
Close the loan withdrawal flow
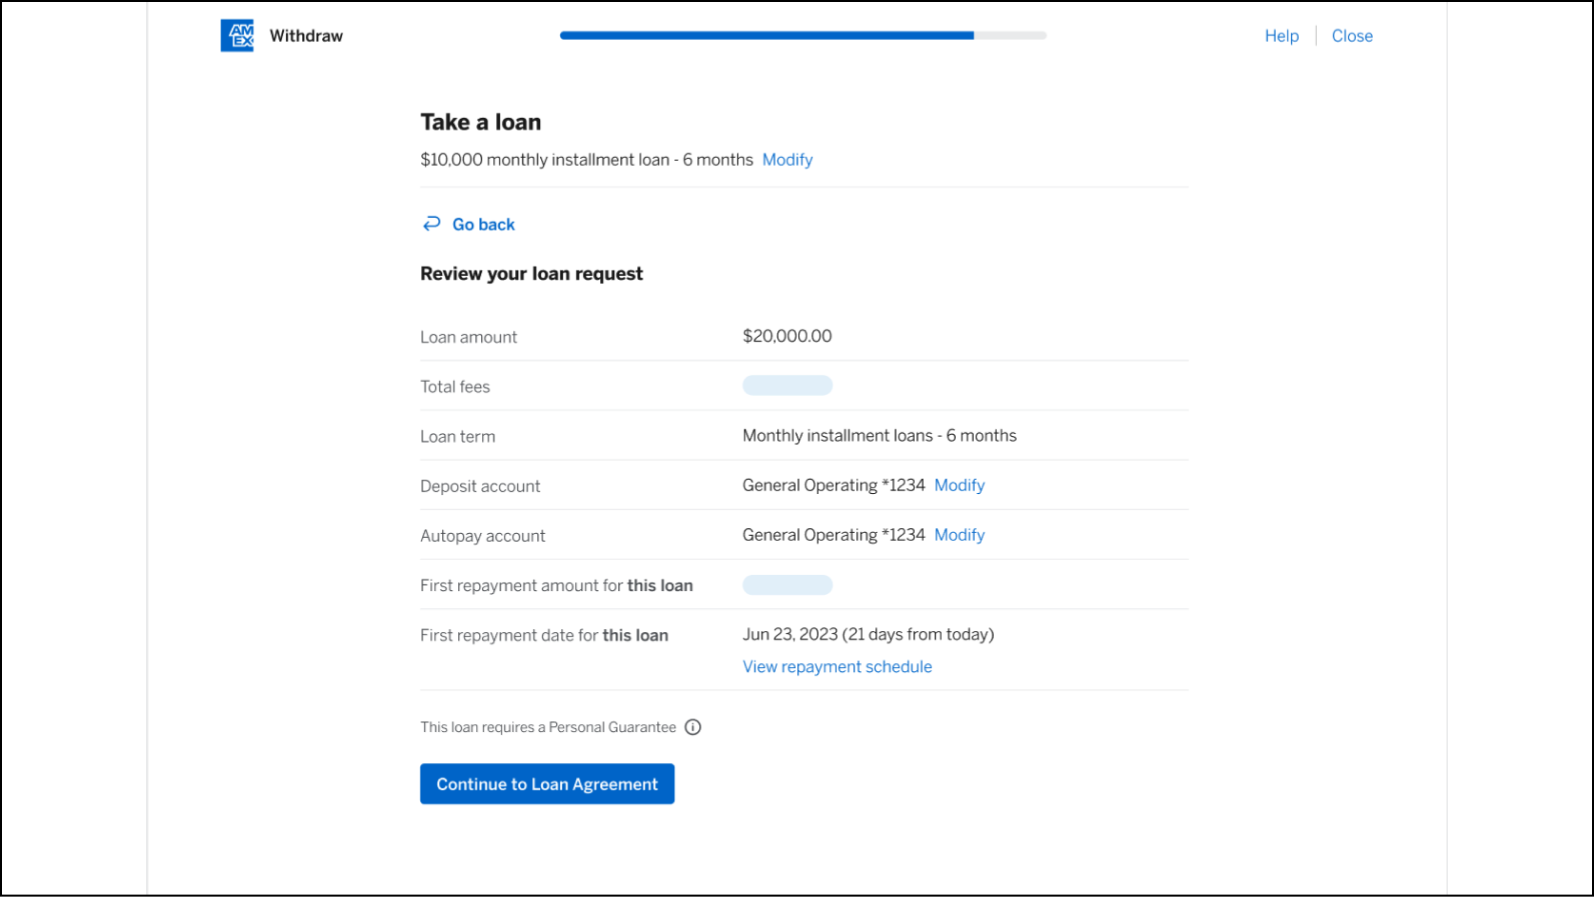click(x=1352, y=36)
